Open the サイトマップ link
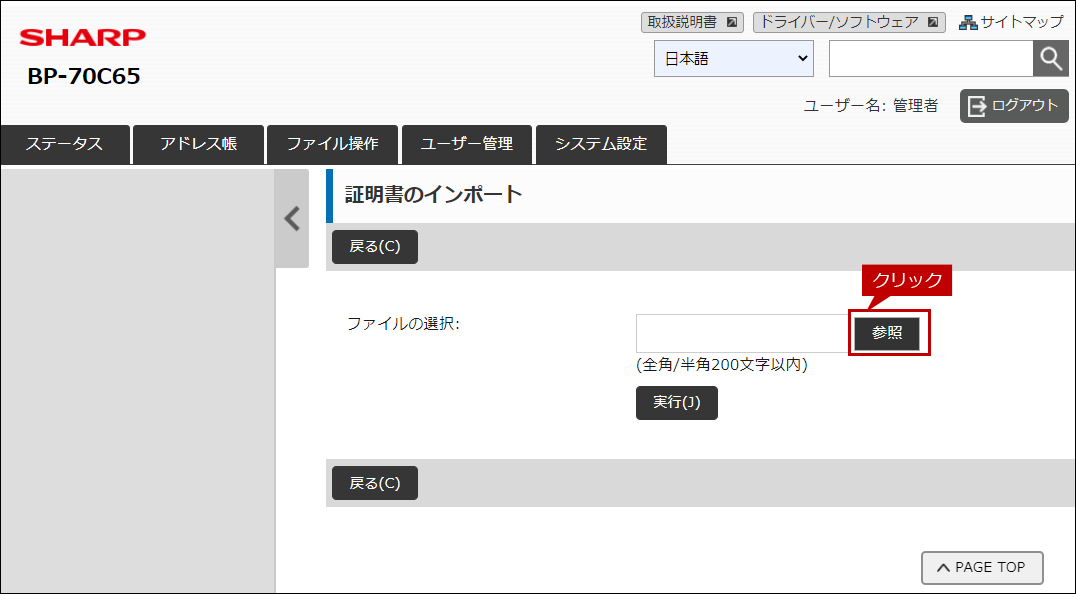1076x594 pixels. 1011,22
